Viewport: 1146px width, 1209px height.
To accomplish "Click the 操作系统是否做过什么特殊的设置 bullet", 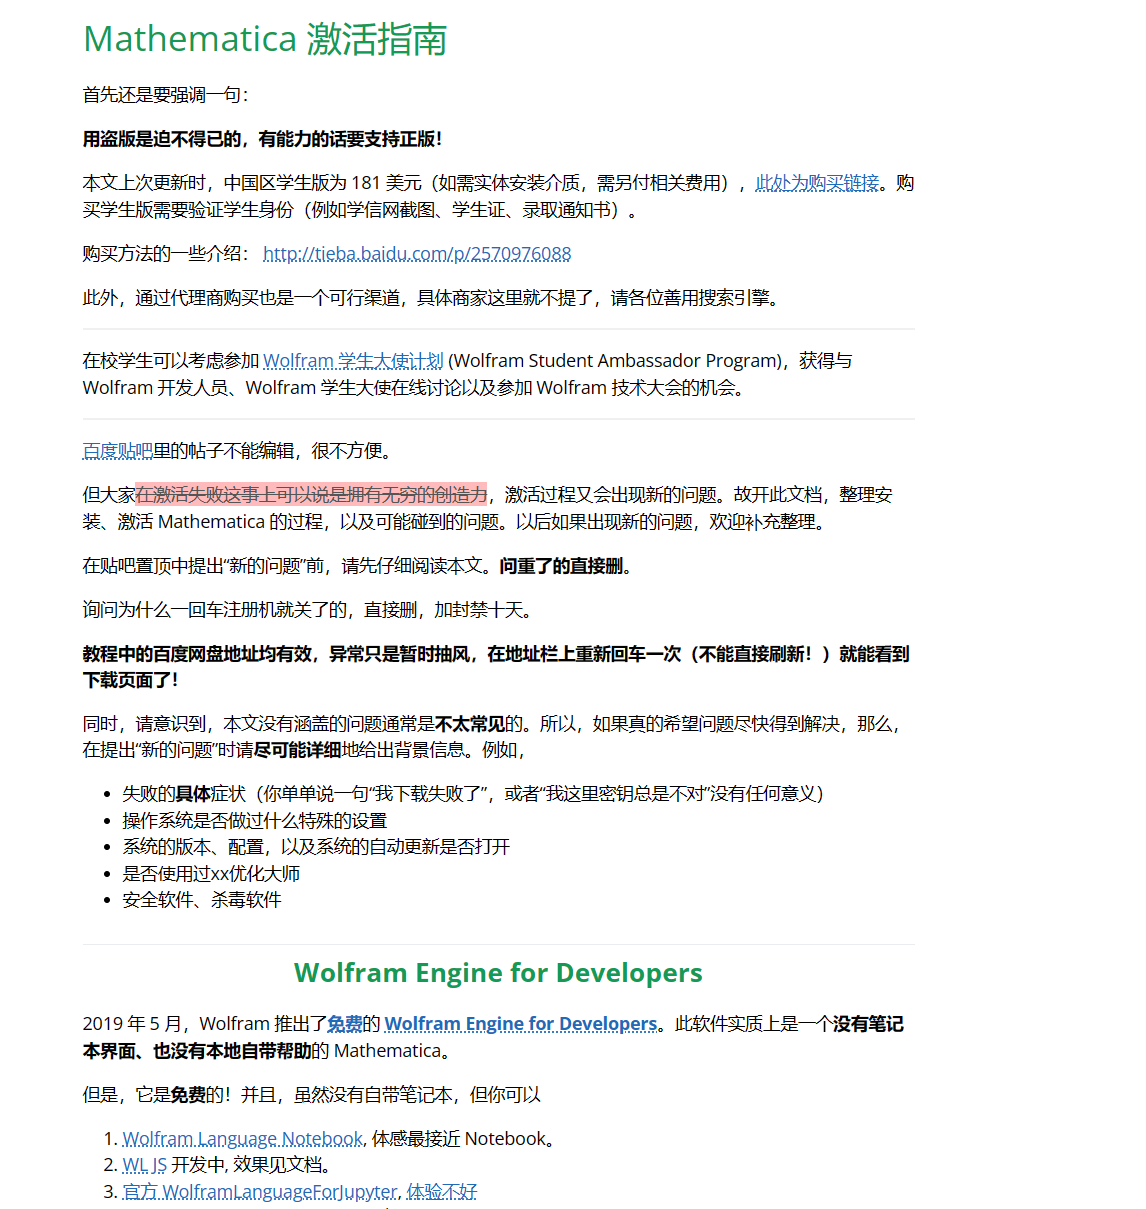I will coord(255,820).
